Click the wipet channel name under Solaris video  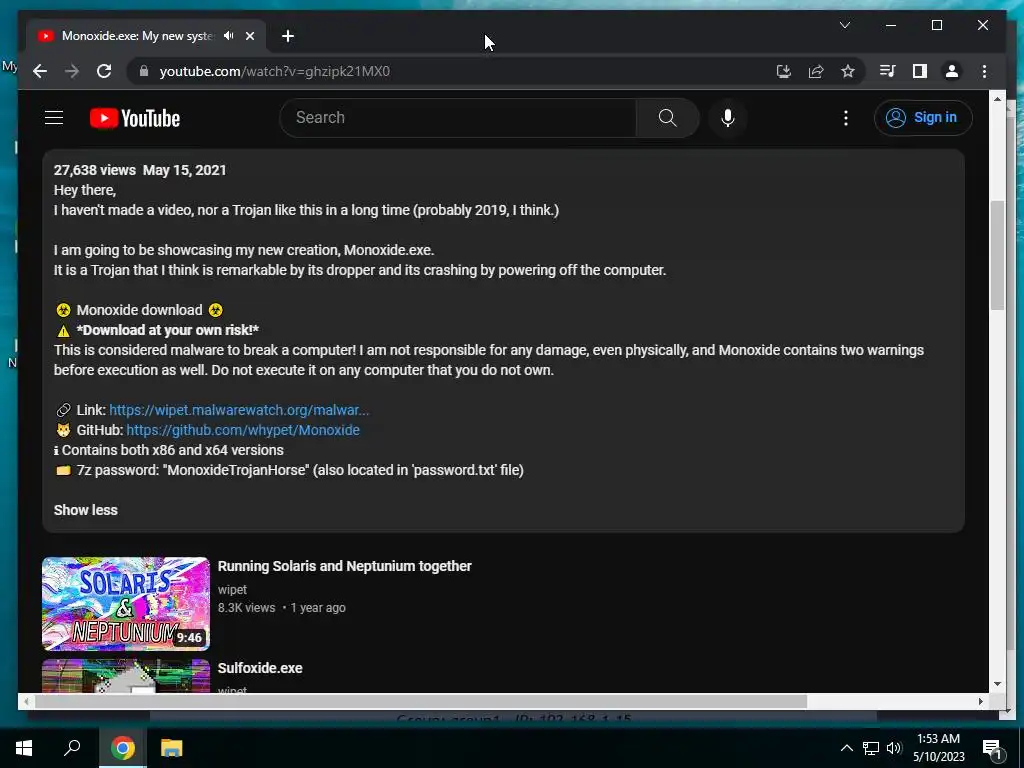pos(232,589)
